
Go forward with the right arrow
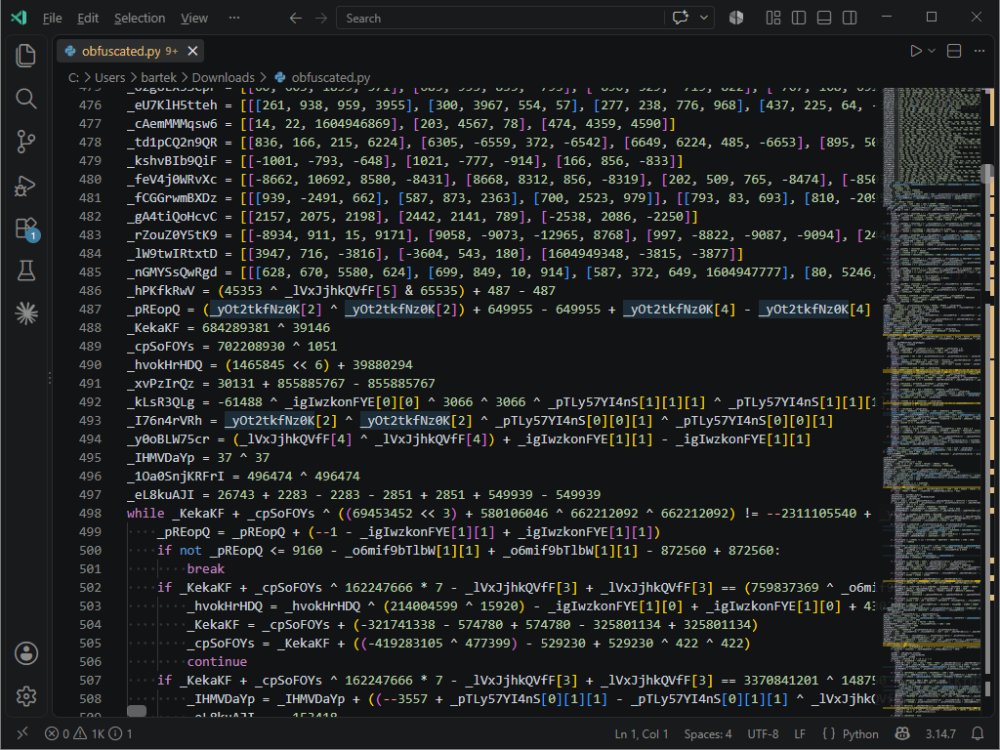[x=321, y=18]
